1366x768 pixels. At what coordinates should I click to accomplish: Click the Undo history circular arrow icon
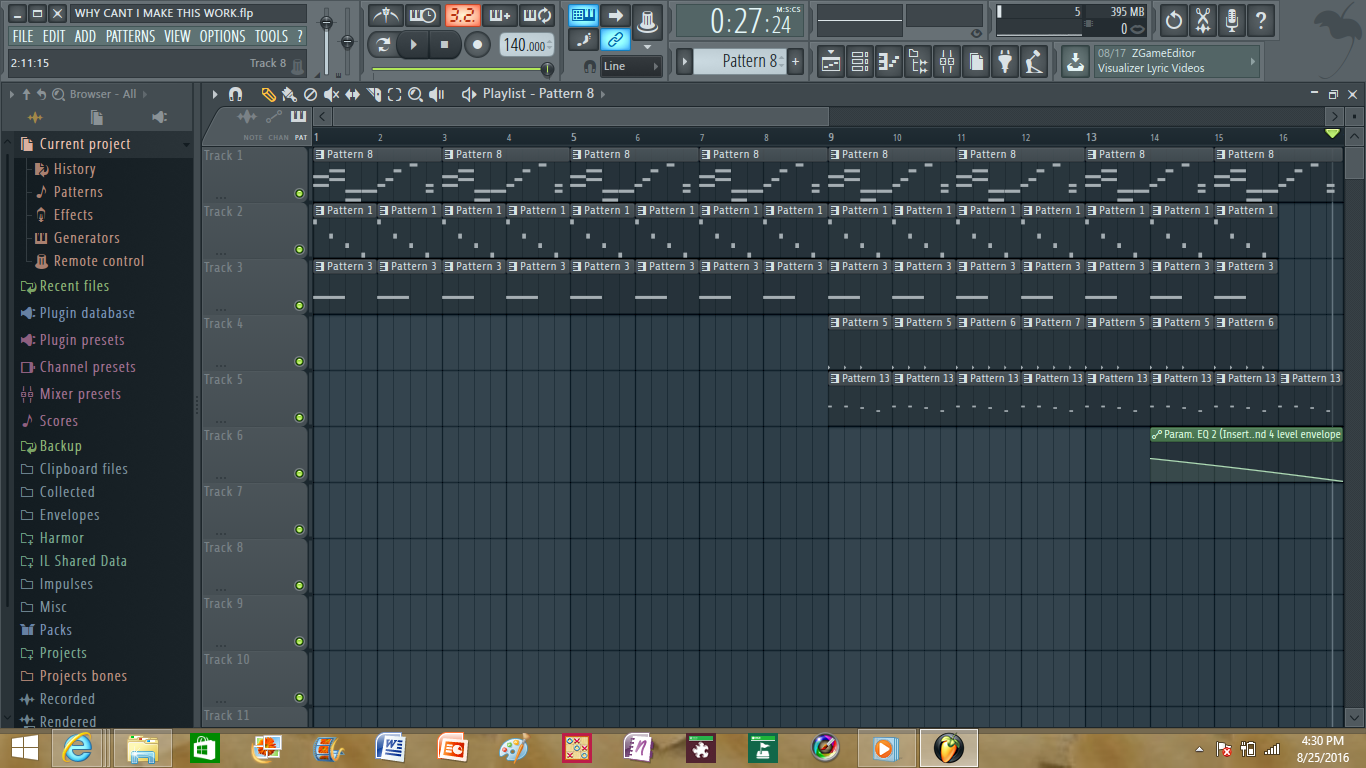click(x=1174, y=19)
